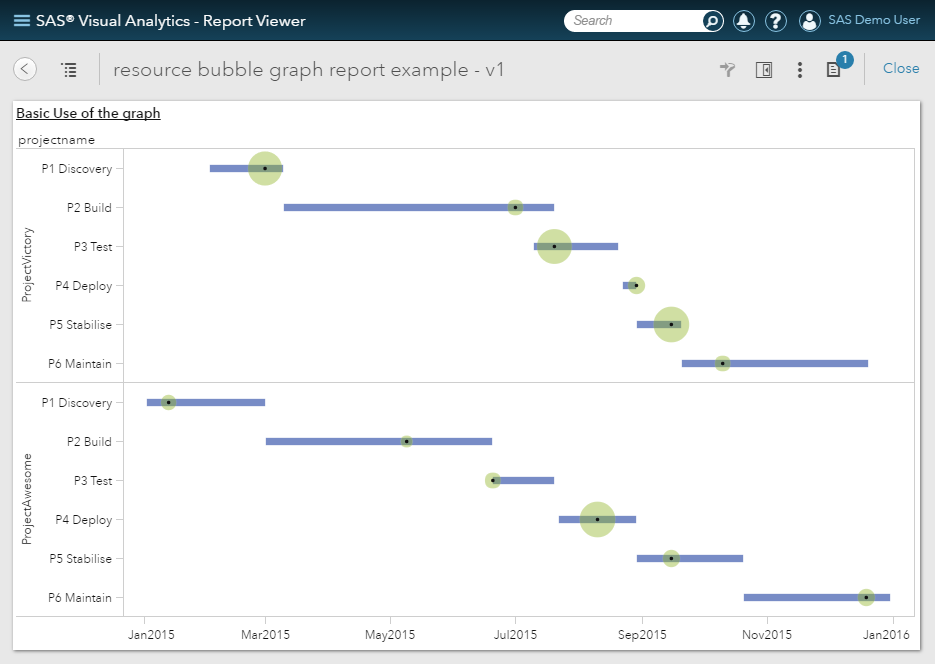Click the P4 Deploy bubble under ProjectAwesome

597,519
